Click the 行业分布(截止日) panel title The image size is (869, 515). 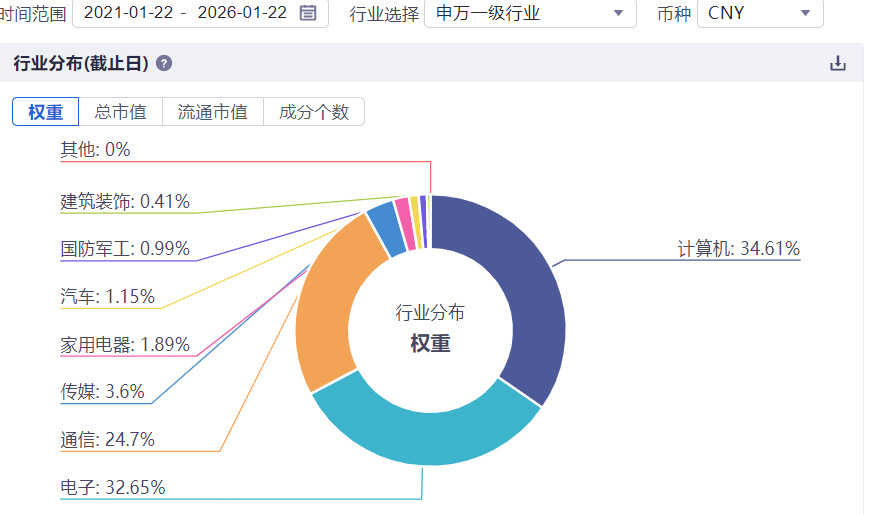click(81, 63)
